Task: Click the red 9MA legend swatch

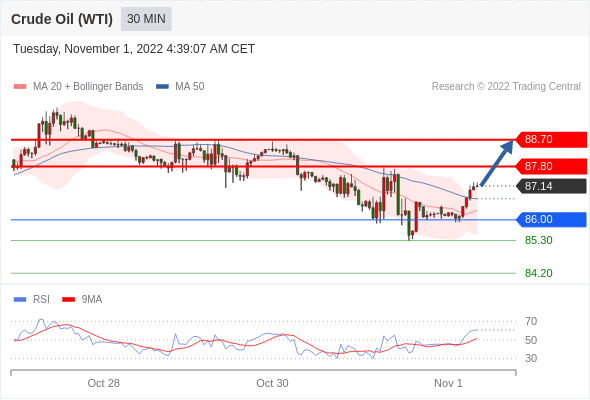Action: [68, 300]
